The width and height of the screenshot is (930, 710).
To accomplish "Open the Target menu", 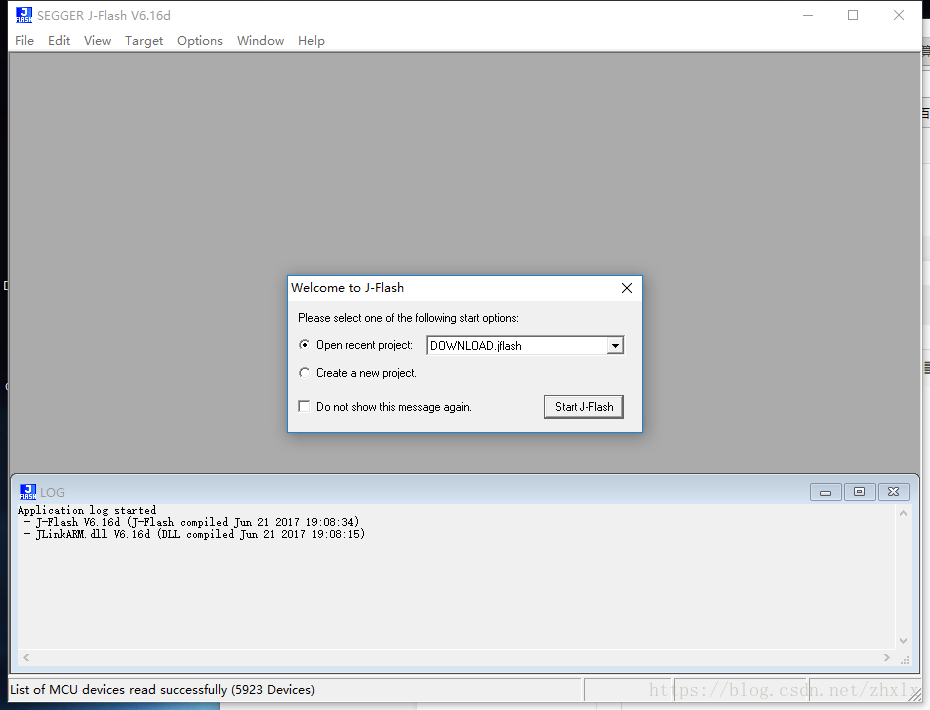I will pos(144,40).
